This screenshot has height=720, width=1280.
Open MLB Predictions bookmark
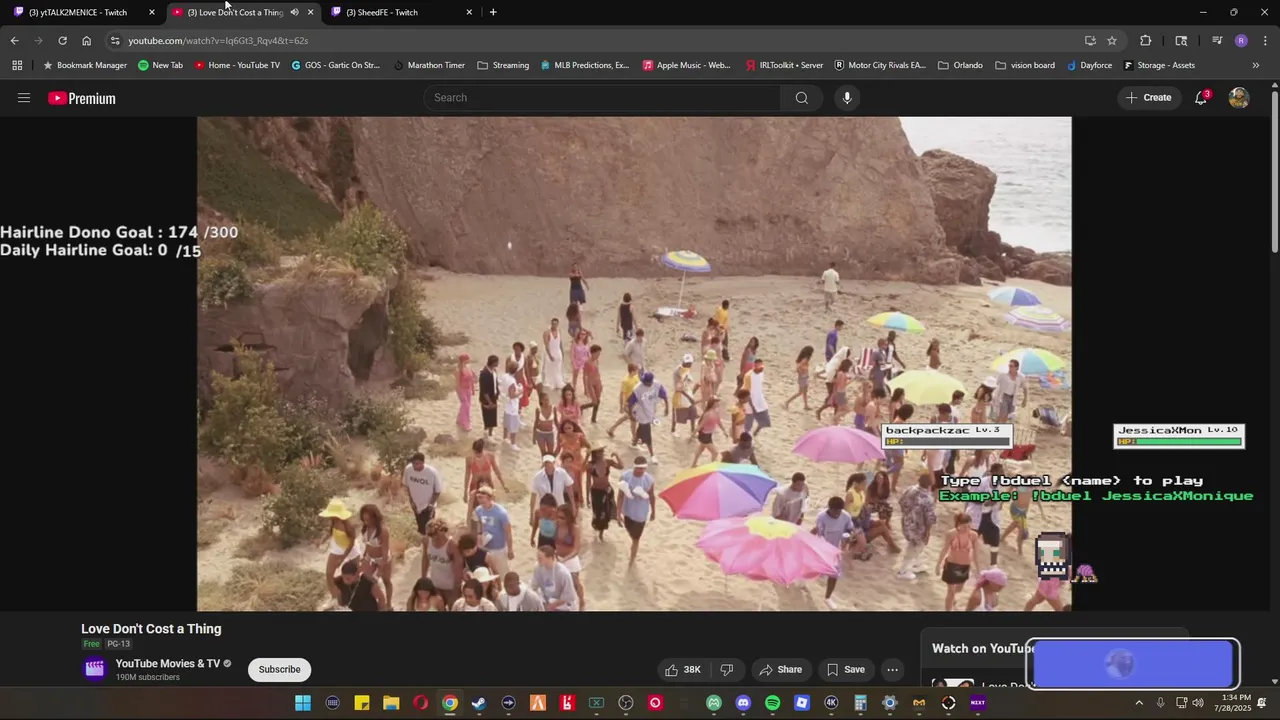click(585, 65)
